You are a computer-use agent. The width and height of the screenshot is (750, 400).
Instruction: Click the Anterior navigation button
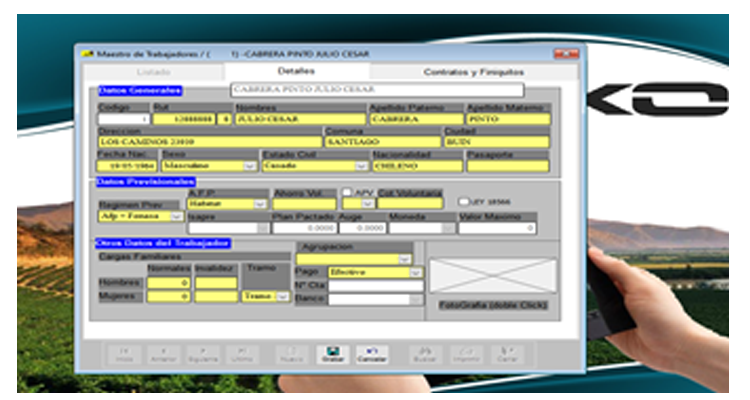[x=163, y=355]
